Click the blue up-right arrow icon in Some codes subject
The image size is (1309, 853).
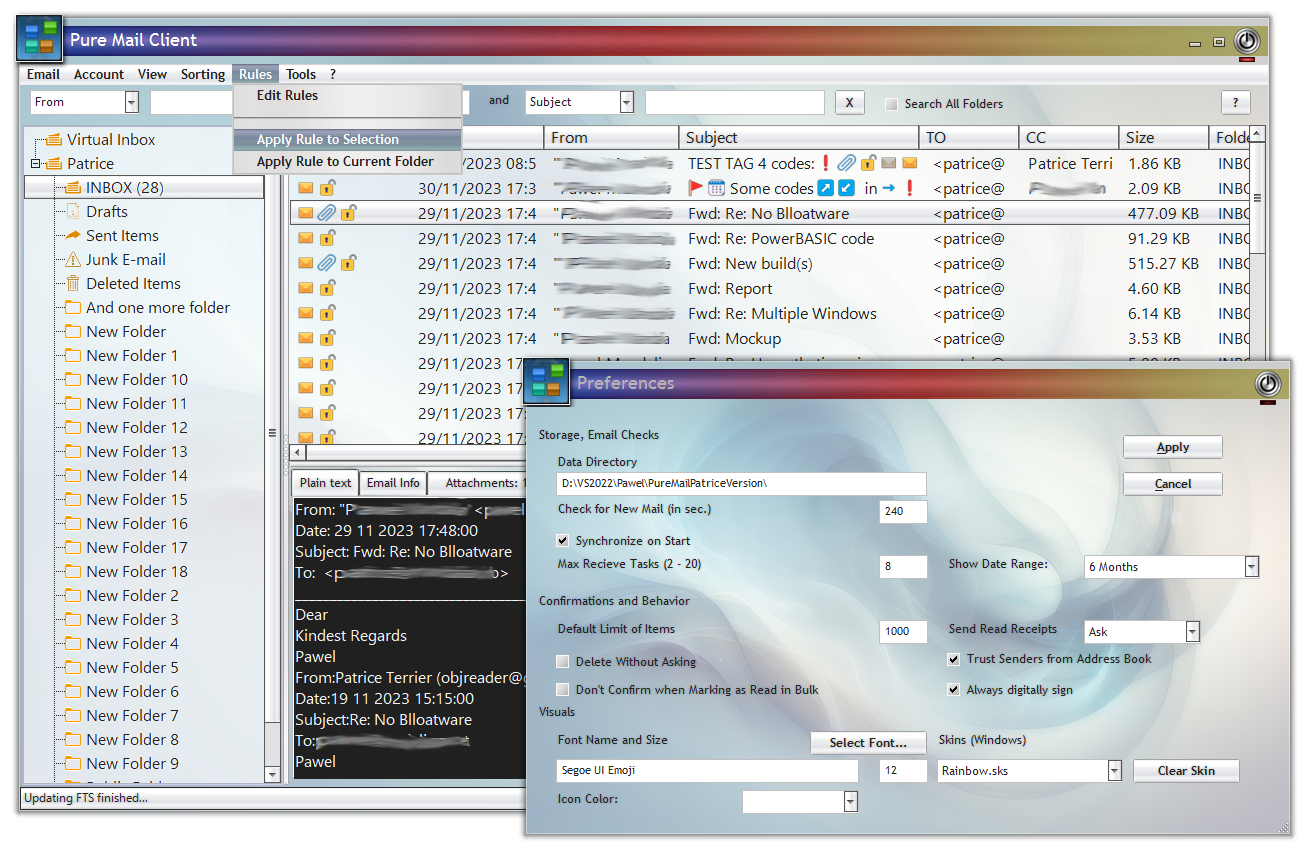(x=826, y=188)
